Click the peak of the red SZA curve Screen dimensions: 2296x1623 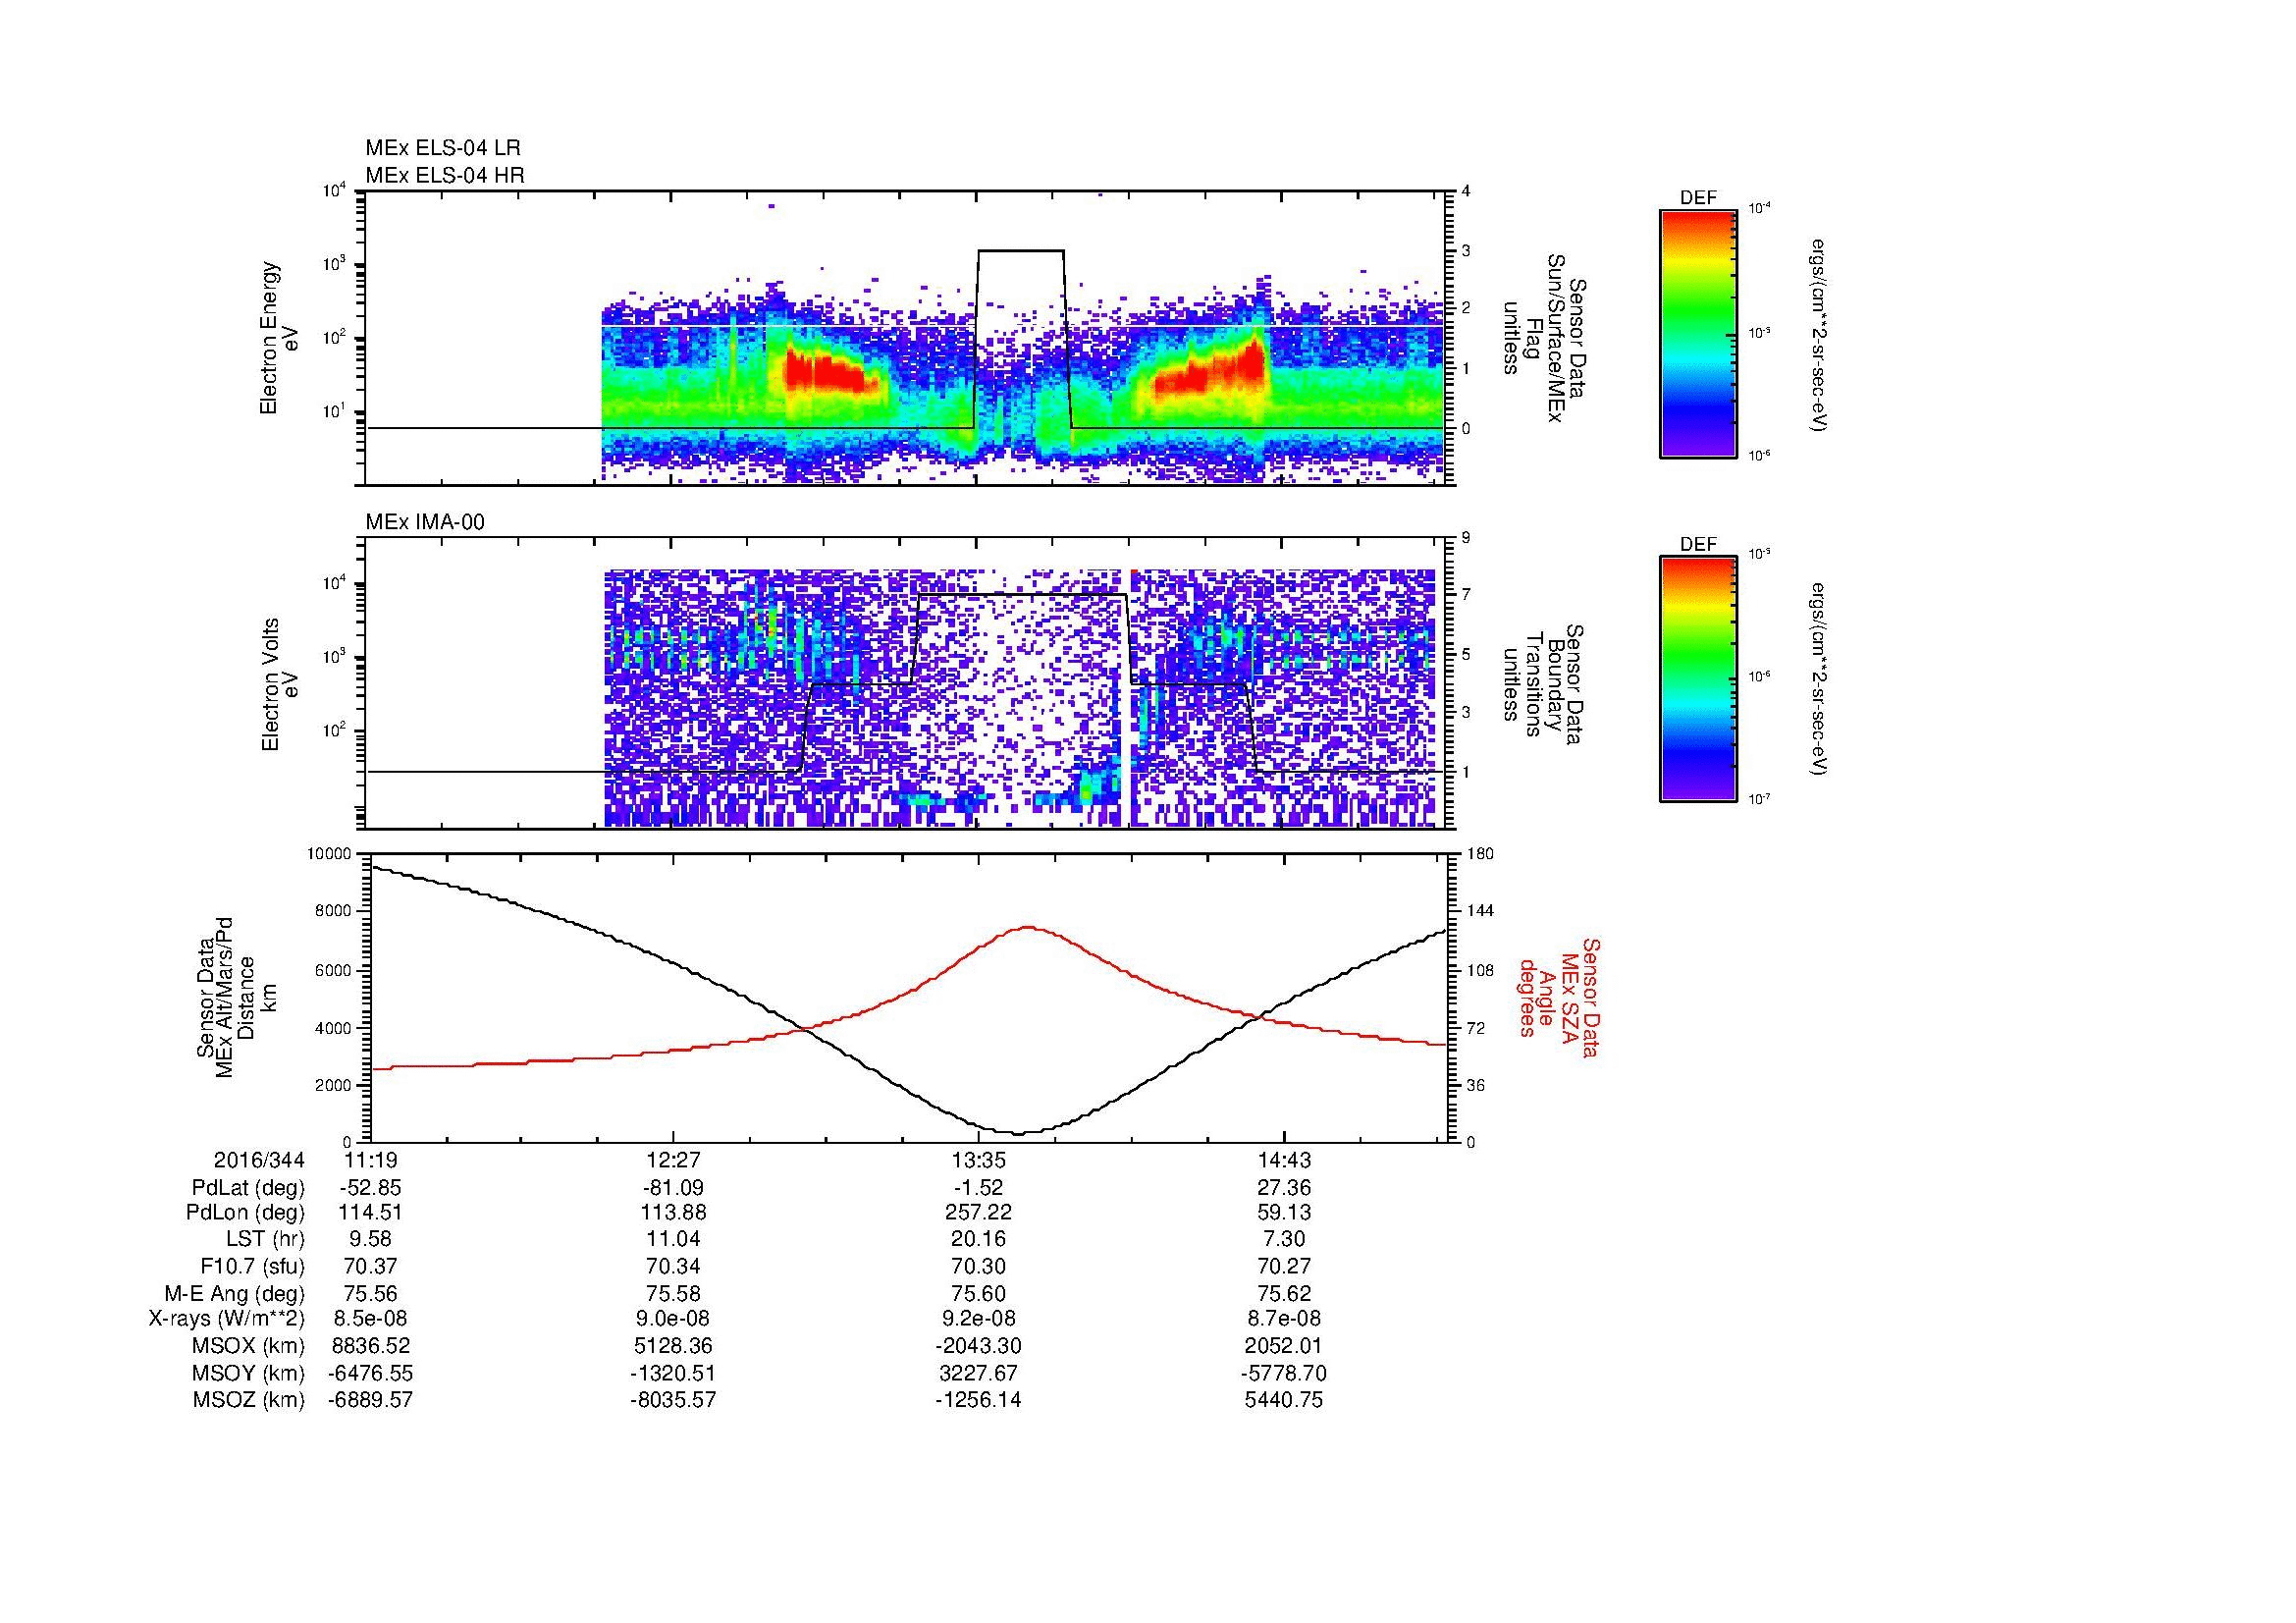click(1028, 927)
